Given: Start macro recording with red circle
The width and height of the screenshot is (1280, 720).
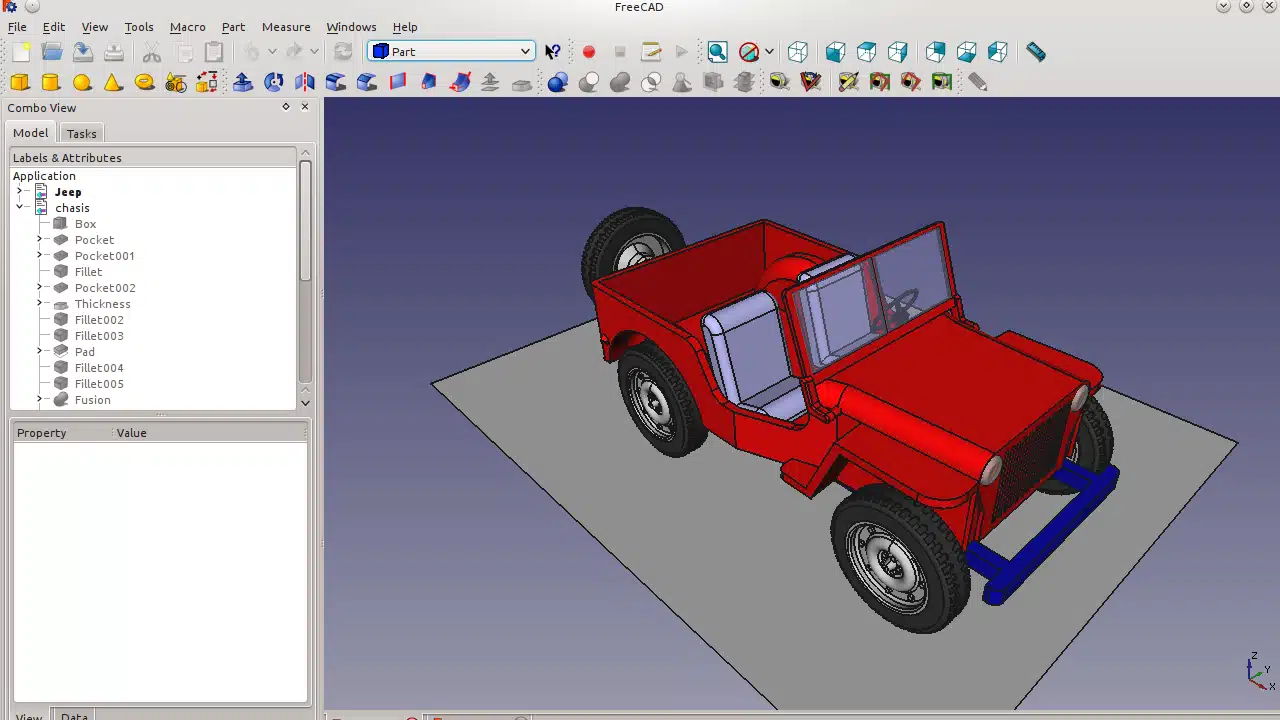Looking at the screenshot, I should (589, 52).
